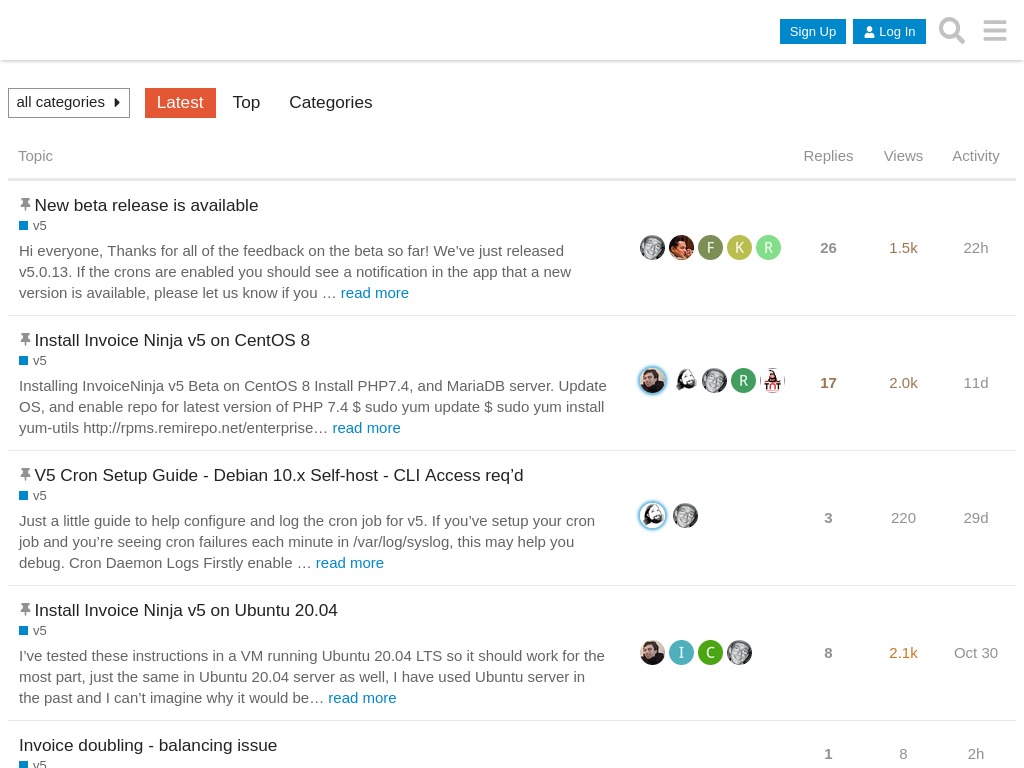Image resolution: width=1024 pixels, height=768 pixels.
Task: Click read more on Ubuntu 20.04 excerpt
Action: [362, 698]
